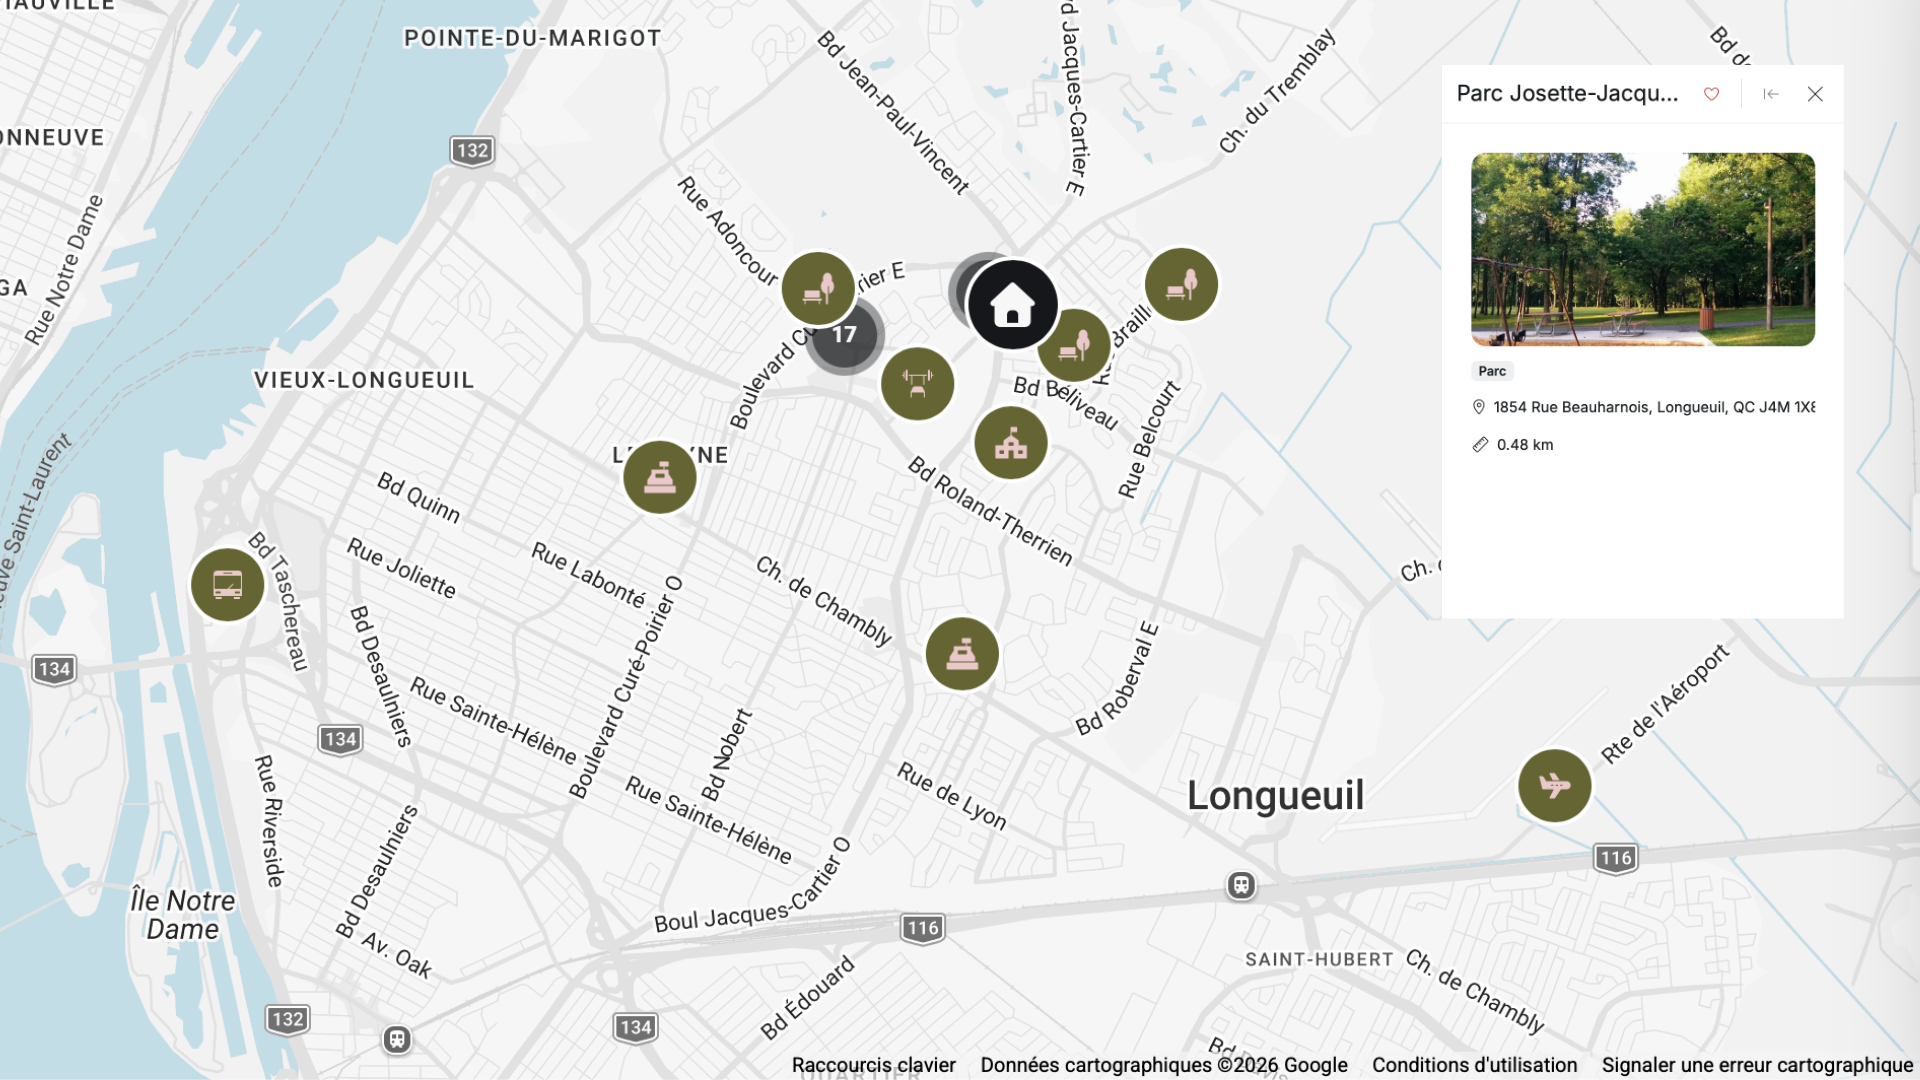Toggle the favorite heart for Parc Josette-Jacqu...

click(1711, 94)
